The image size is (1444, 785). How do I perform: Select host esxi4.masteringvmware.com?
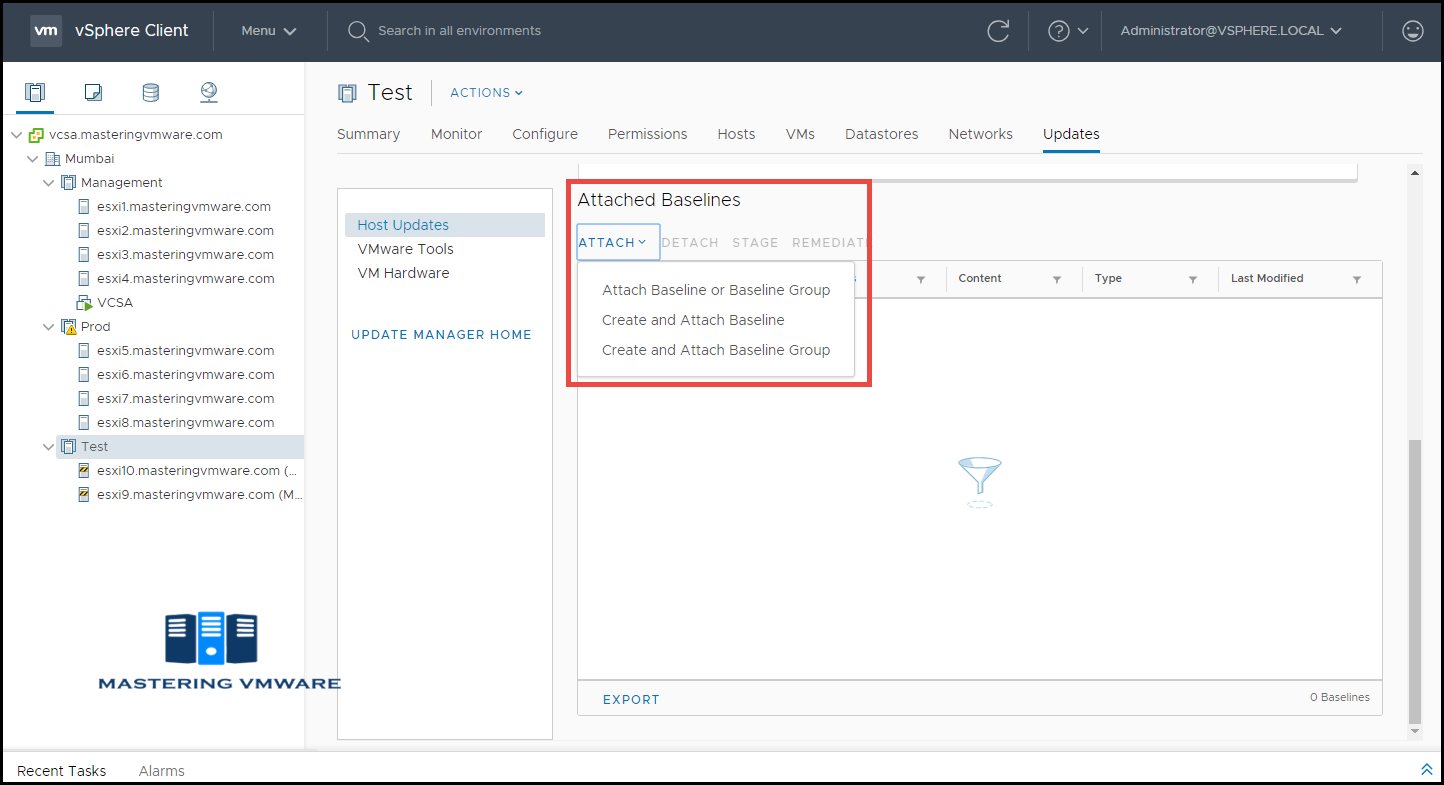point(185,279)
